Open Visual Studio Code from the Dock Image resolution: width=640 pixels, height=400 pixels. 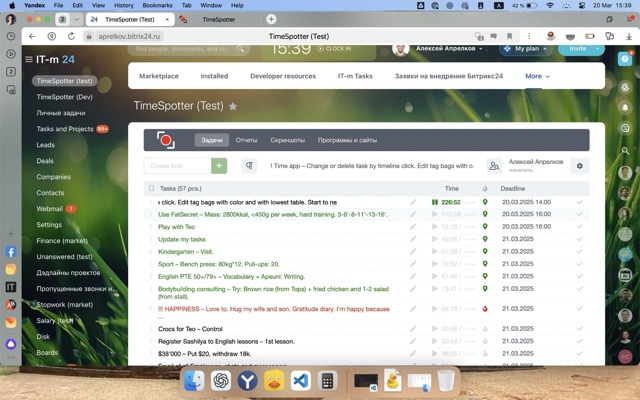[301, 380]
